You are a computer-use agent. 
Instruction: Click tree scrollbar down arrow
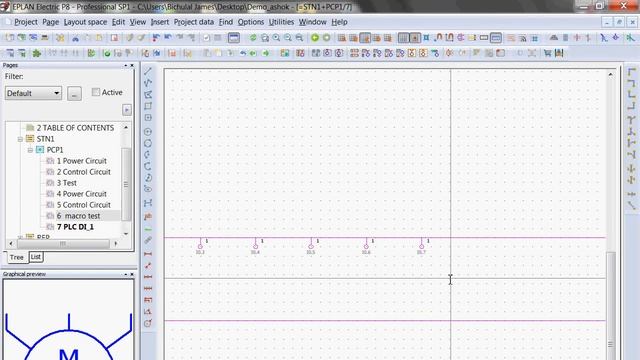(126, 234)
